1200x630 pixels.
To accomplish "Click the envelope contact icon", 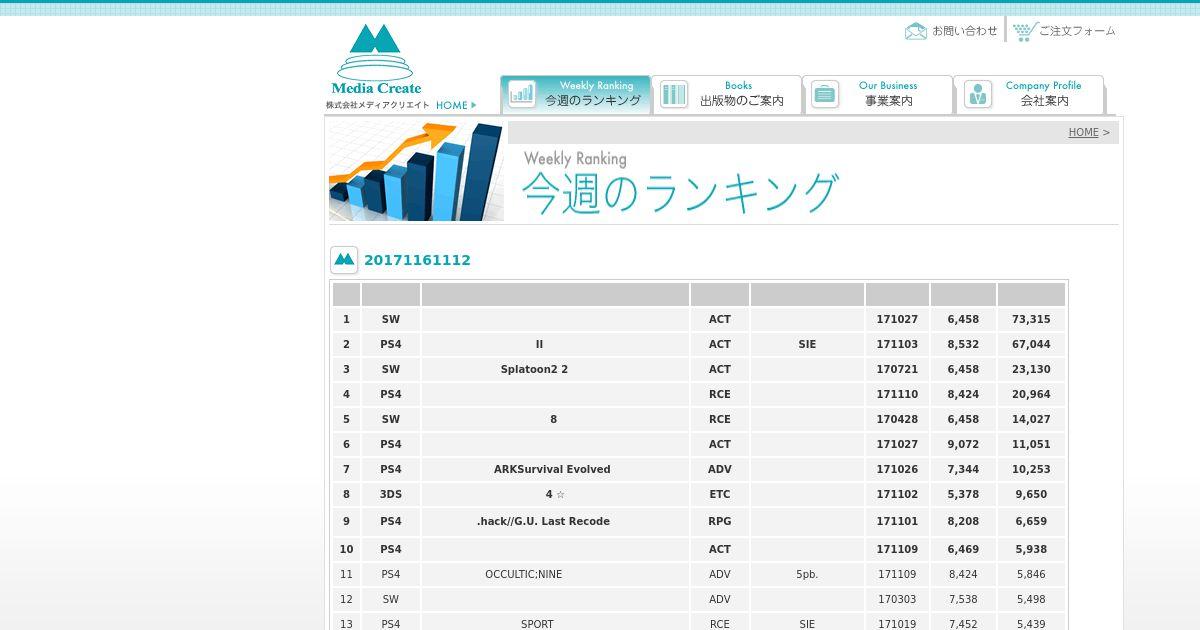I will point(916,31).
